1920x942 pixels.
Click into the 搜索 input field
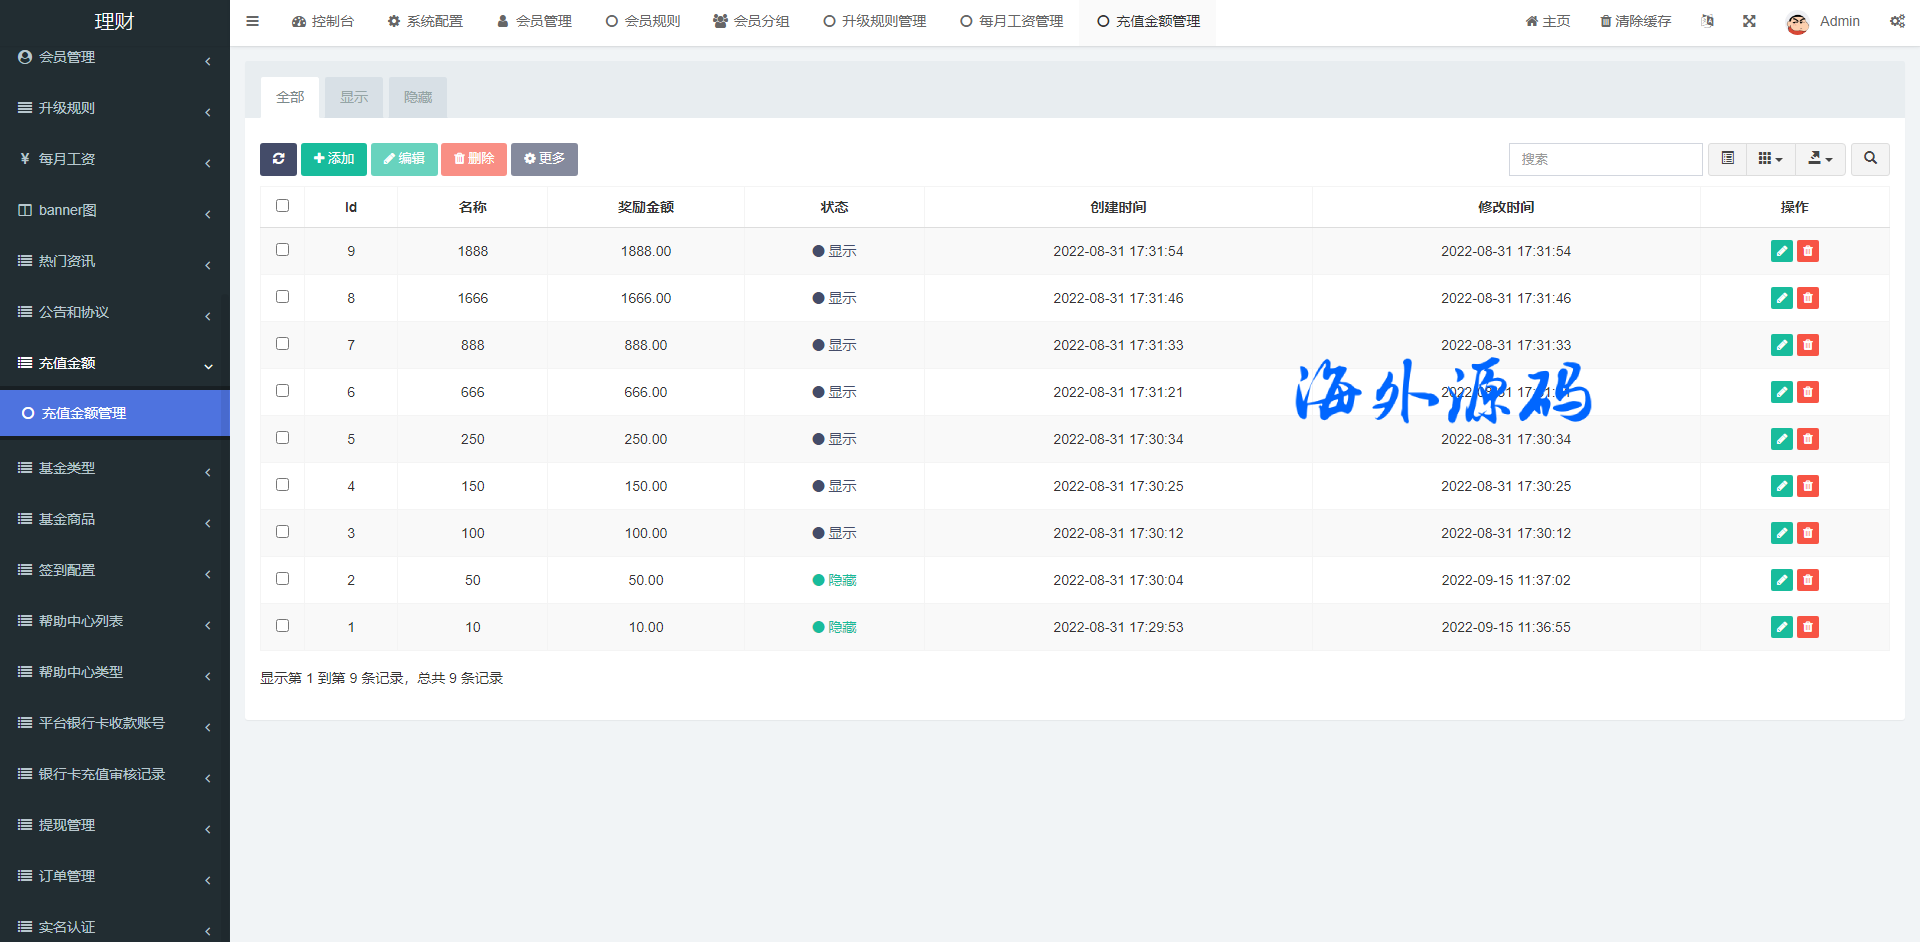tap(1605, 159)
